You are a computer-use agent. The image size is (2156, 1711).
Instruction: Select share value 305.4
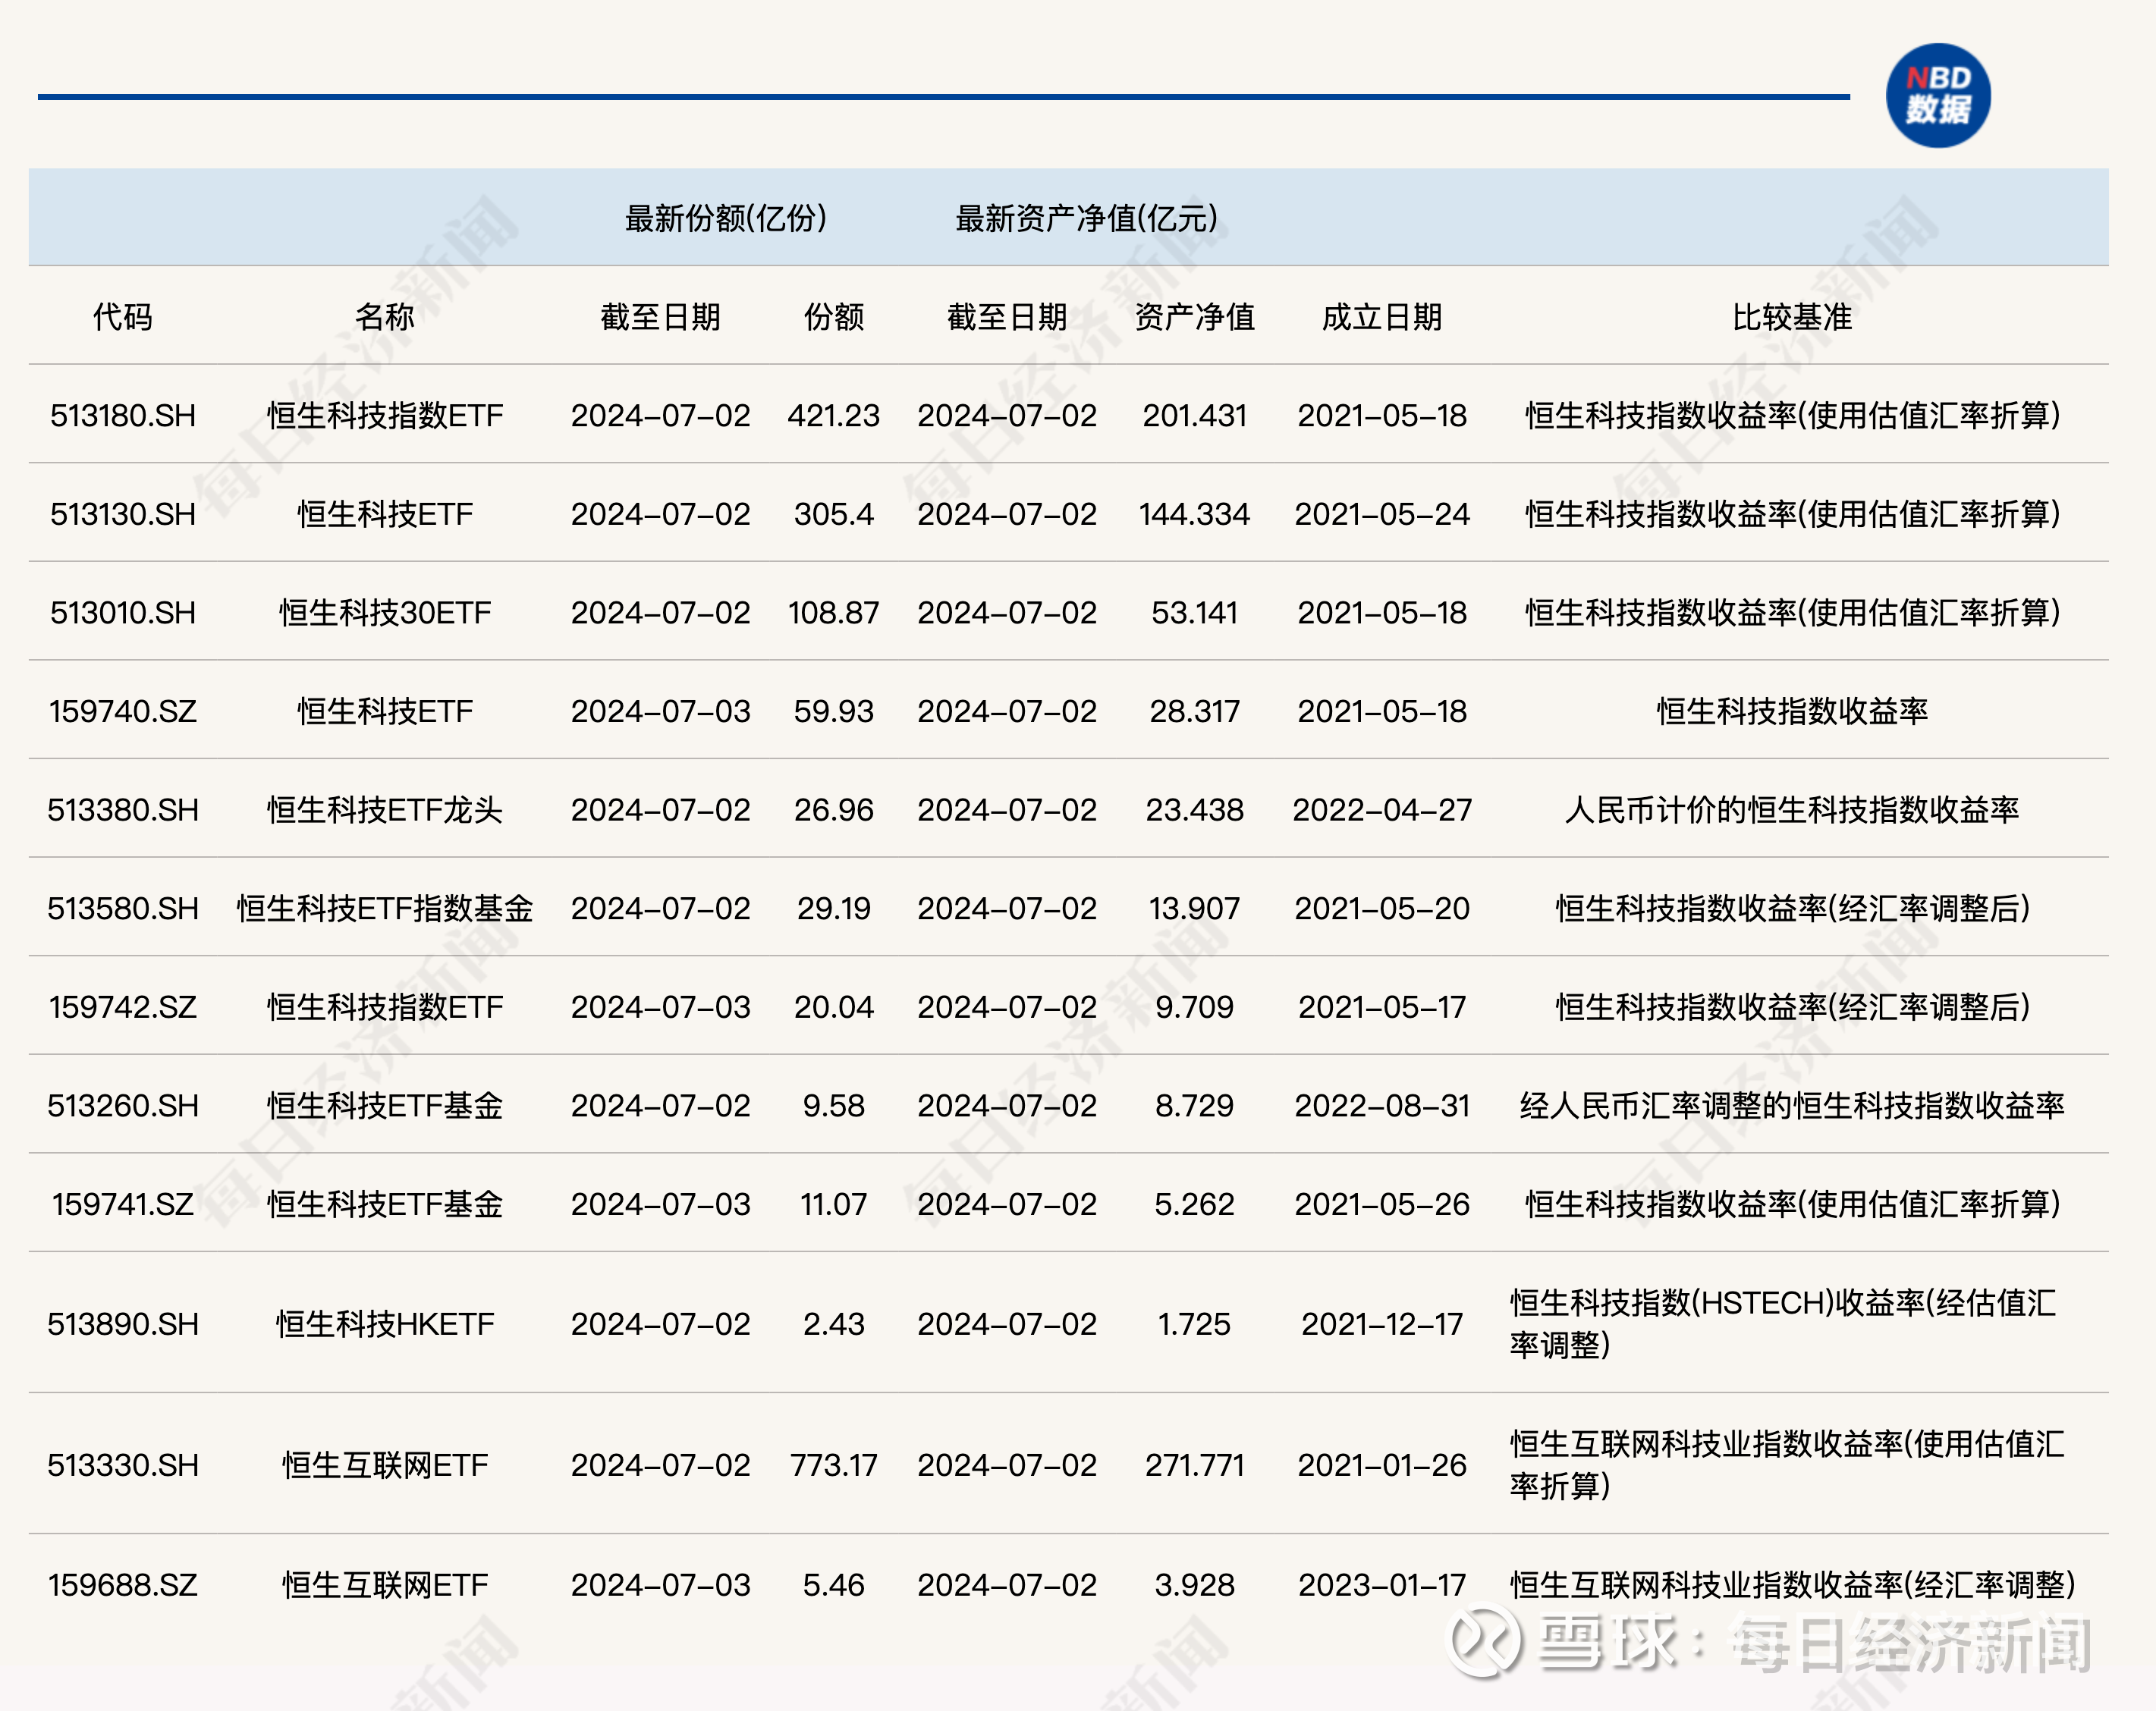click(834, 514)
